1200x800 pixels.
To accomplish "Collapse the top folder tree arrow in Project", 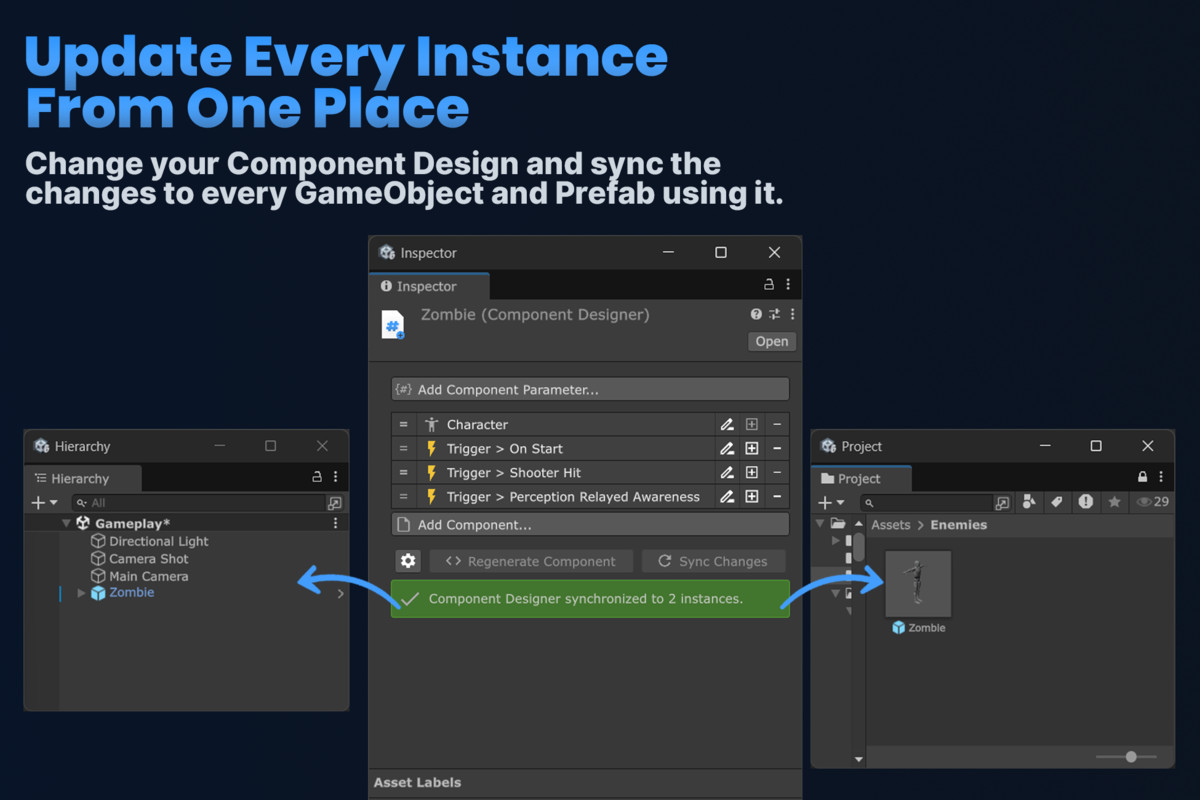I will [x=820, y=524].
